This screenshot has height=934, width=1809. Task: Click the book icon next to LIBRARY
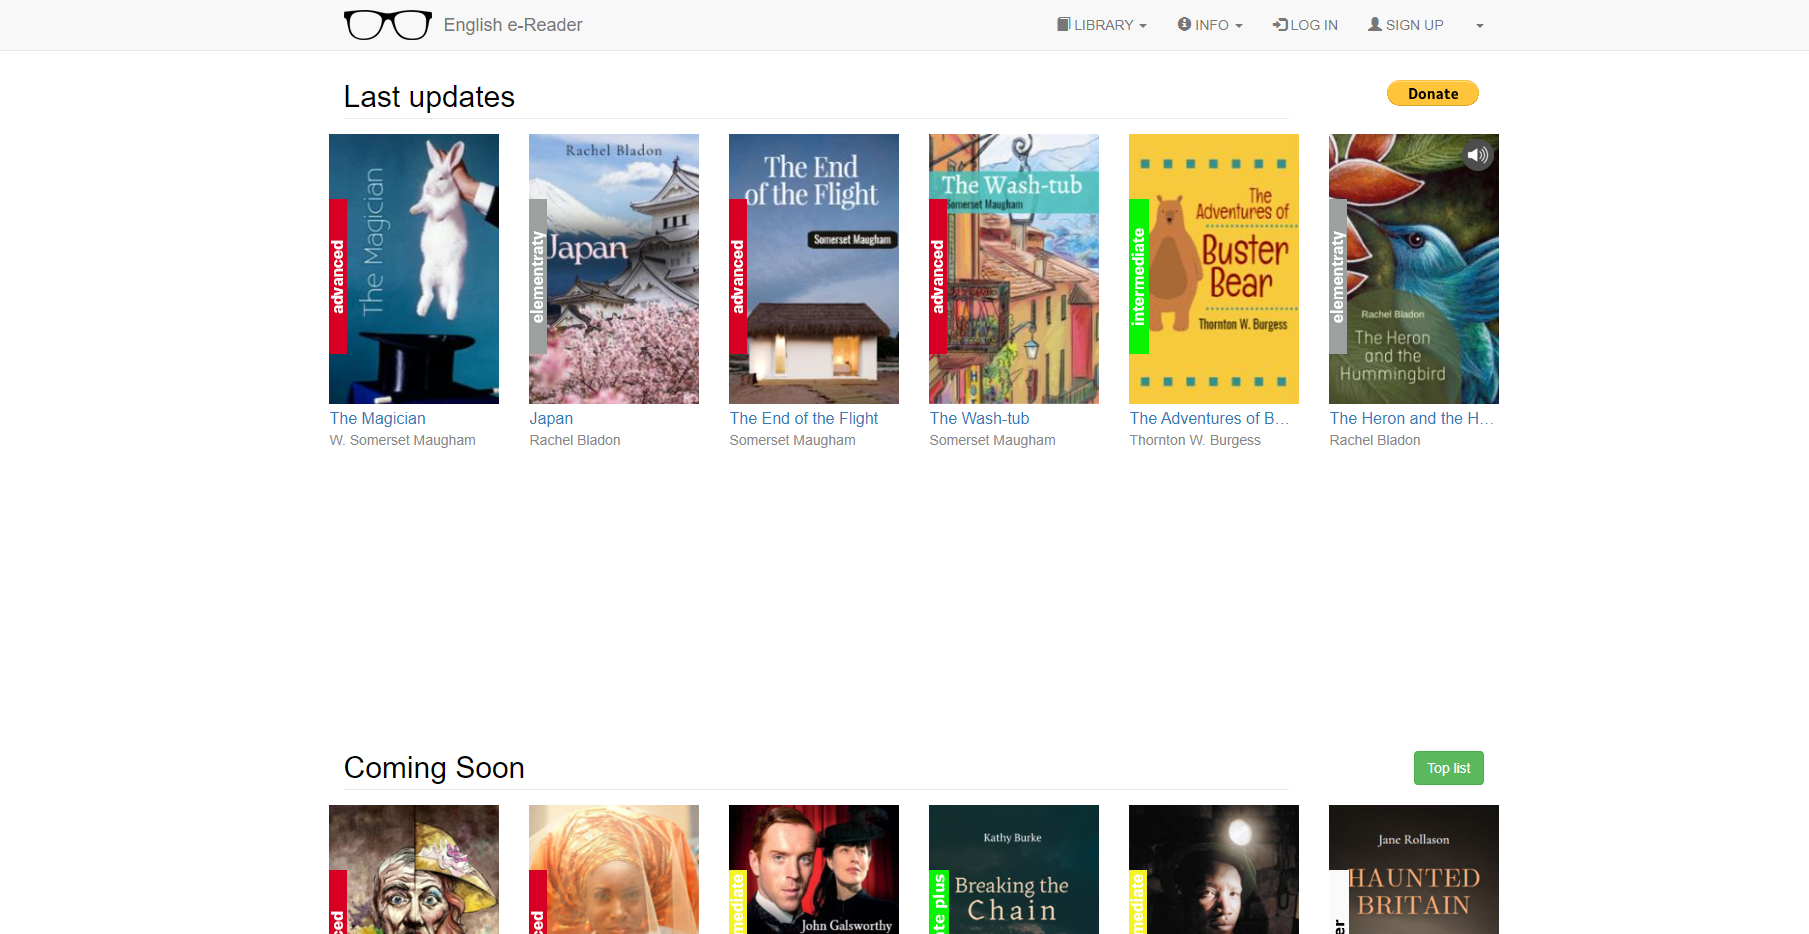click(x=1063, y=24)
